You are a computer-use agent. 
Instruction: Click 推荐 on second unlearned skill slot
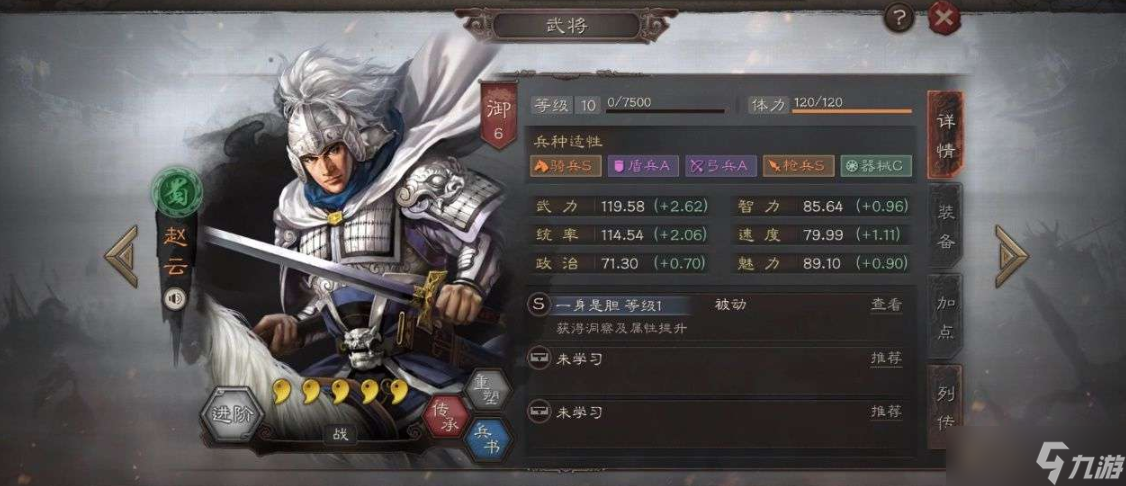coord(886,411)
